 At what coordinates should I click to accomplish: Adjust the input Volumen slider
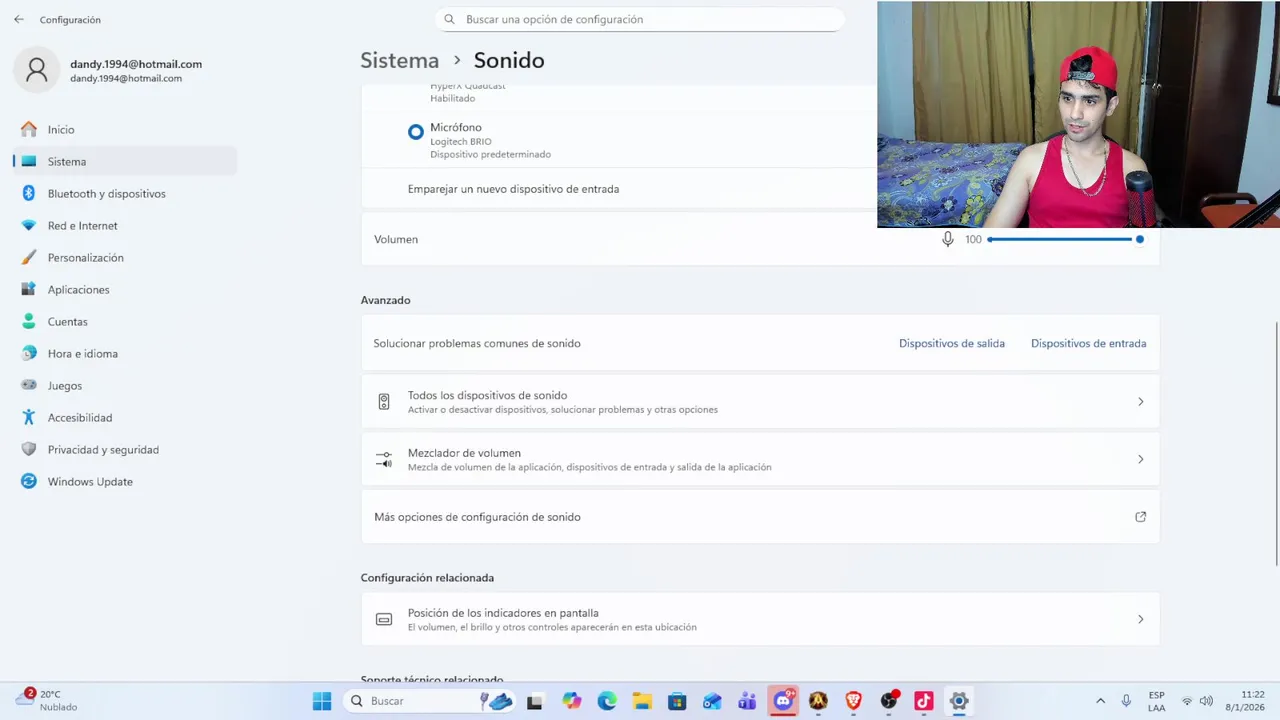pos(1064,240)
